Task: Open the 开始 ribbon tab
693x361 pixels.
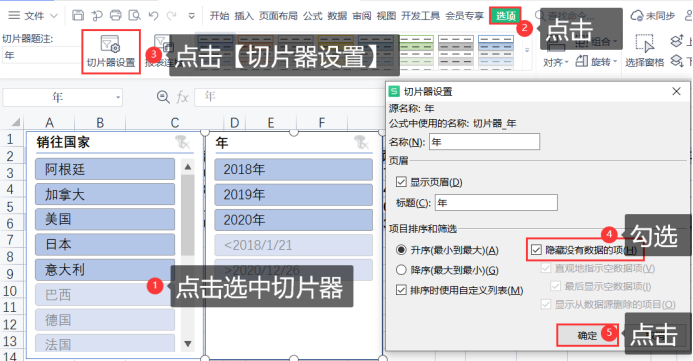Action: (x=219, y=16)
